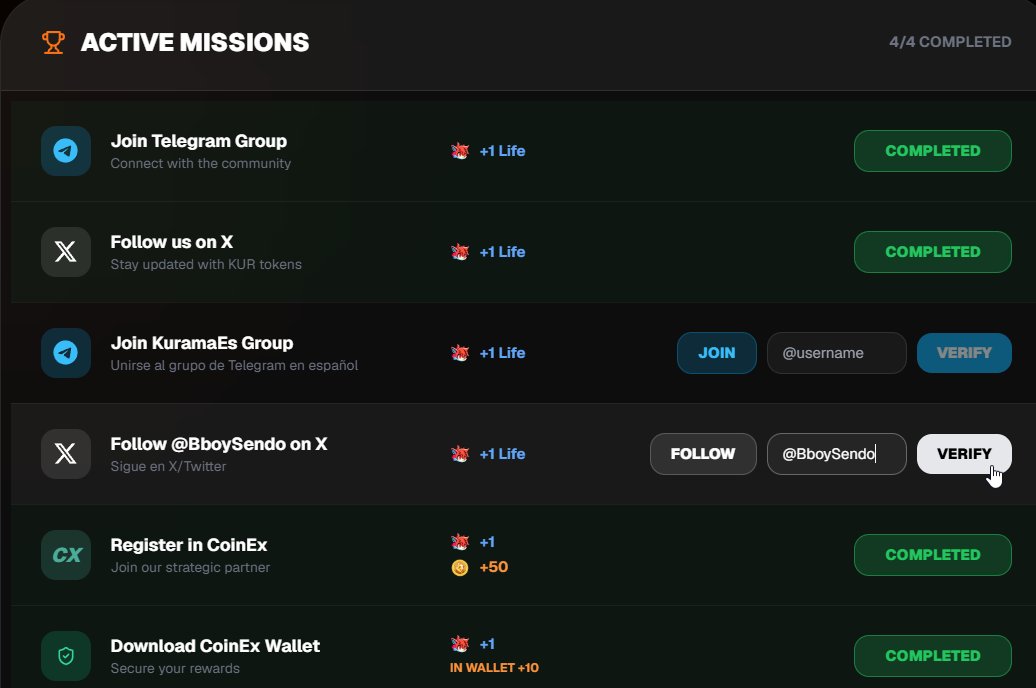1036x688 pixels.
Task: Click the Telegram icon for Join Telegram Group
Action: tap(65, 151)
